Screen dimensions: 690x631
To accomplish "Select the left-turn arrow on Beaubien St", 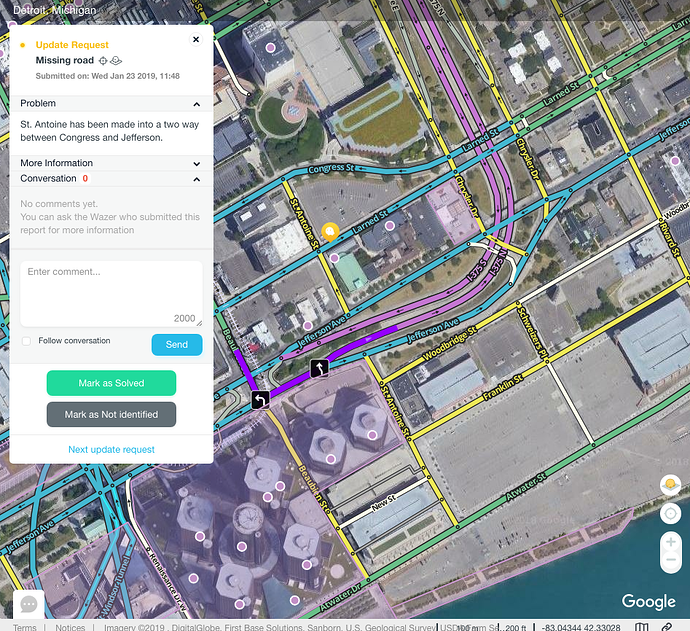I will tap(260, 400).
